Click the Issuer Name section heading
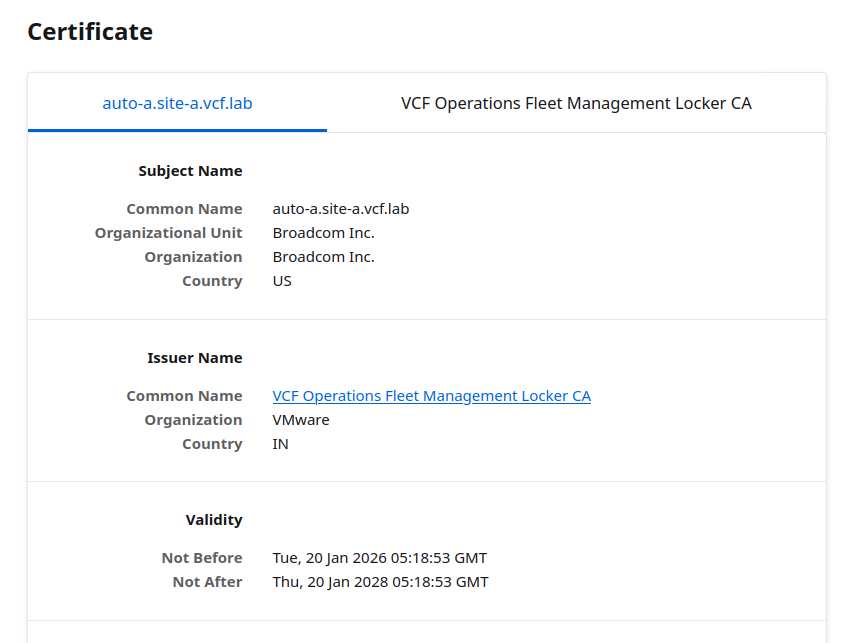The image size is (854, 643). pyautogui.click(x=194, y=358)
